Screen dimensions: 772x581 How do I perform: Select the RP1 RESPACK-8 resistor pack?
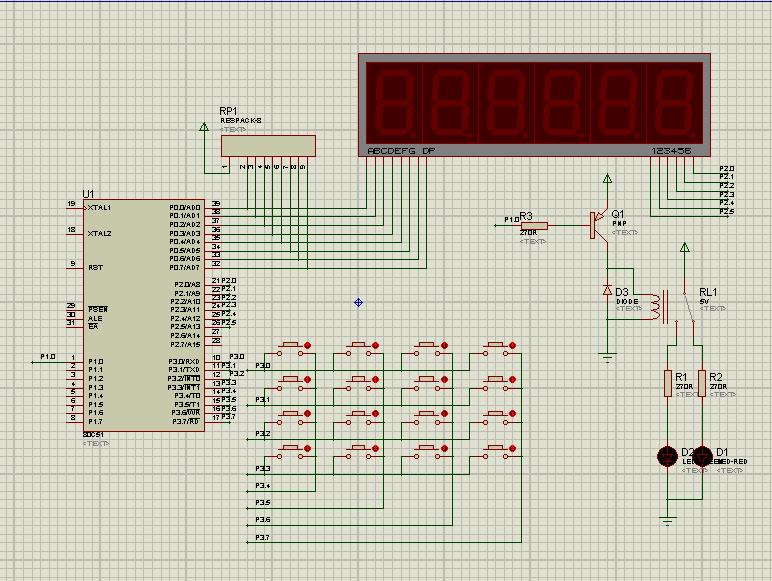pos(268,146)
